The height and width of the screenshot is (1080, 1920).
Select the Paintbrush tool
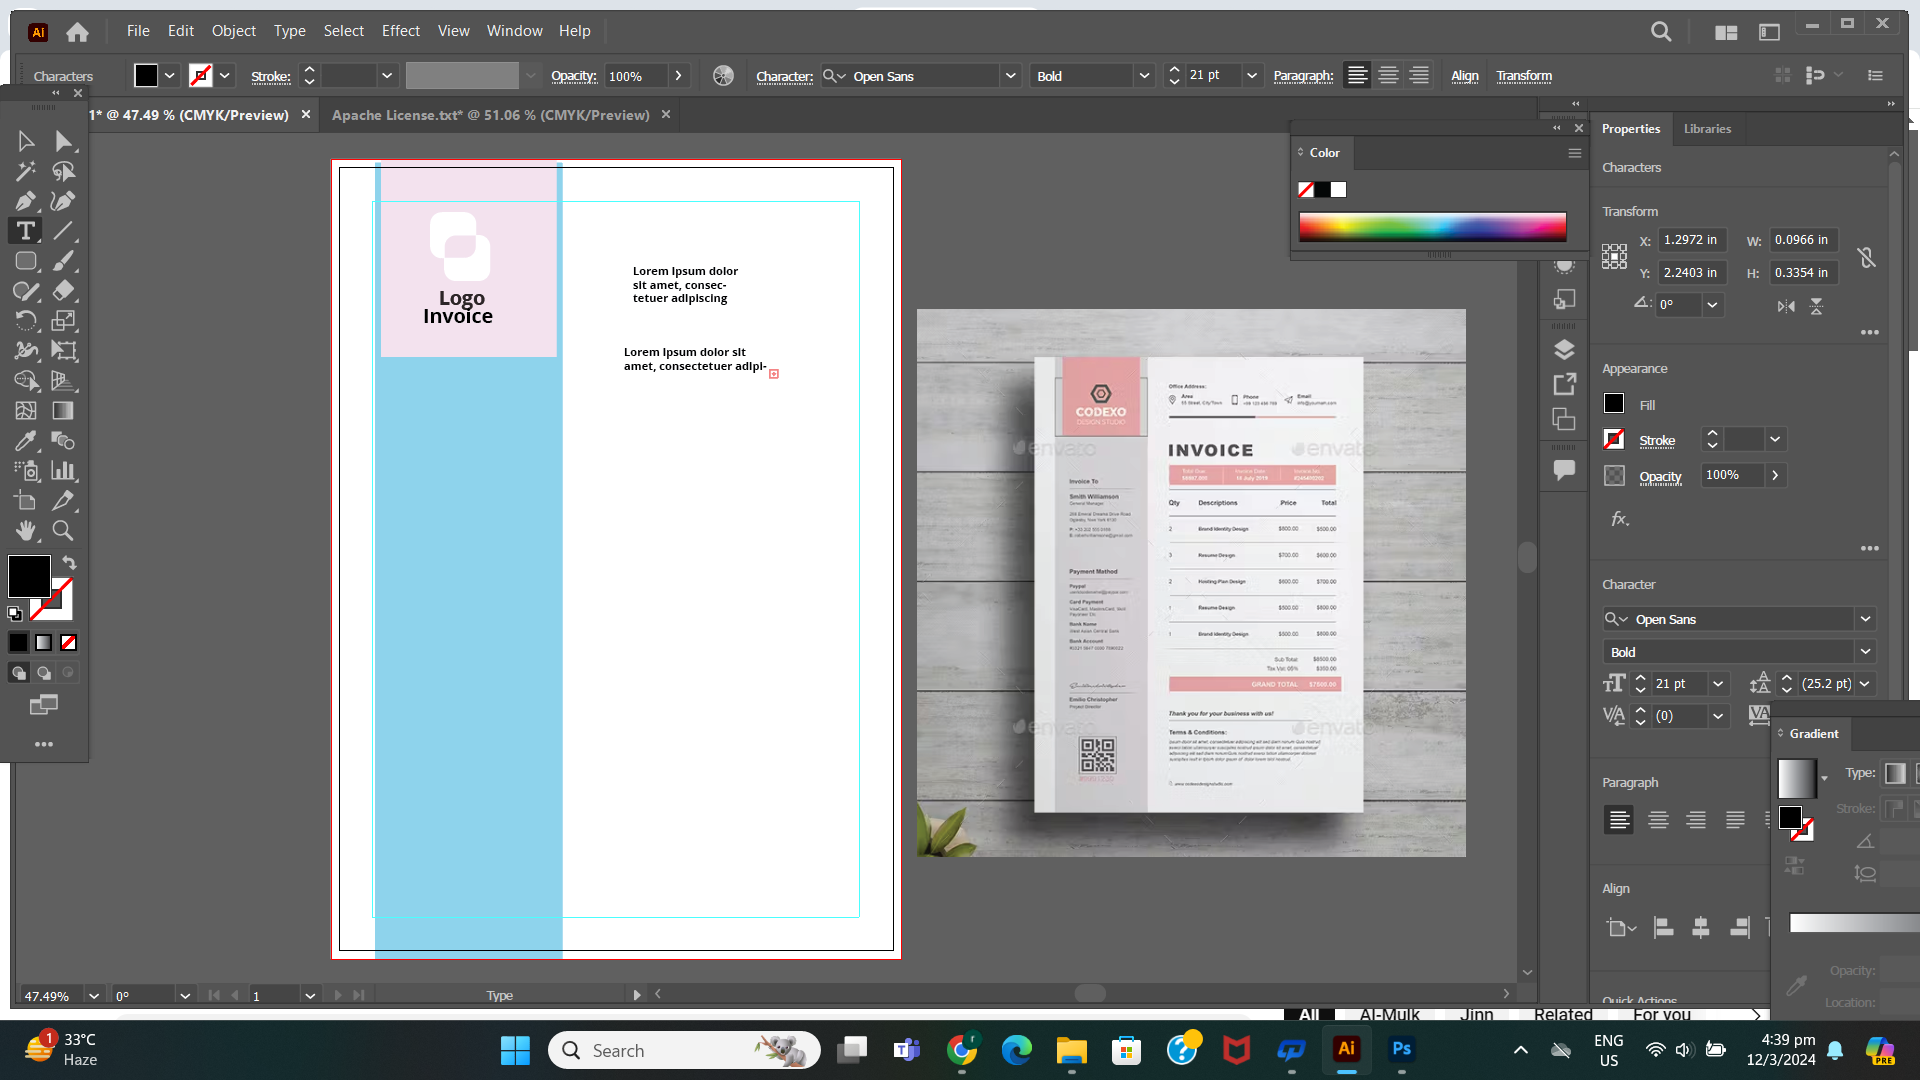point(63,261)
